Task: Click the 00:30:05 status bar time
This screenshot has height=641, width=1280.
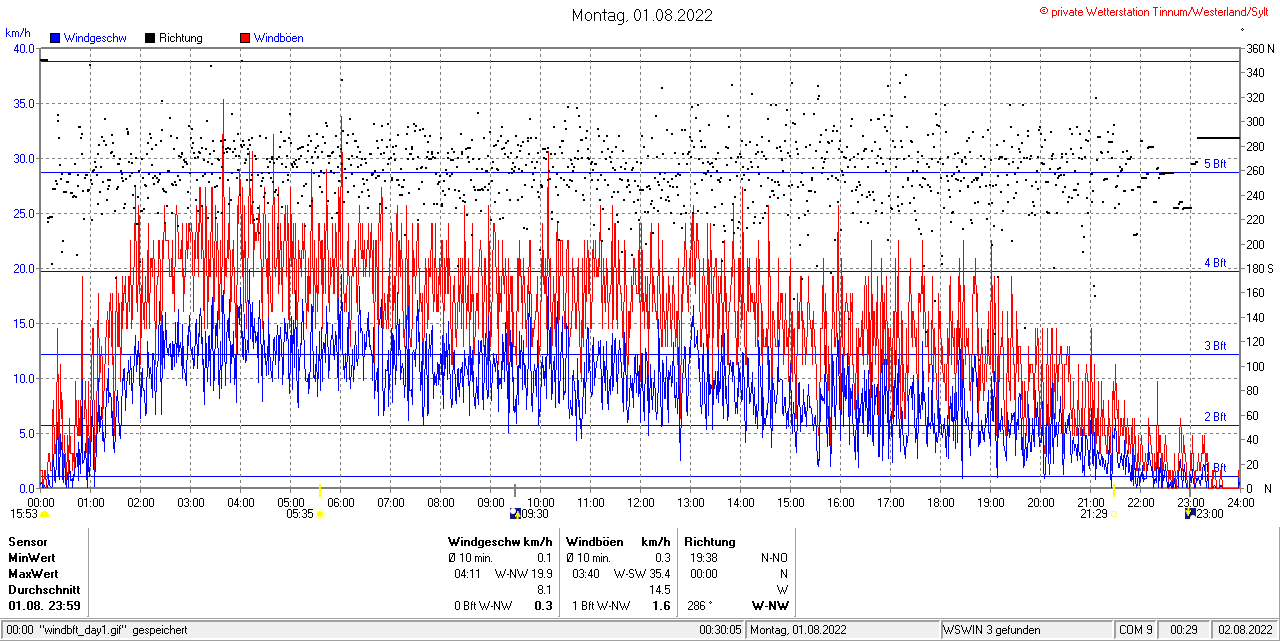Action: pyautogui.click(x=720, y=630)
